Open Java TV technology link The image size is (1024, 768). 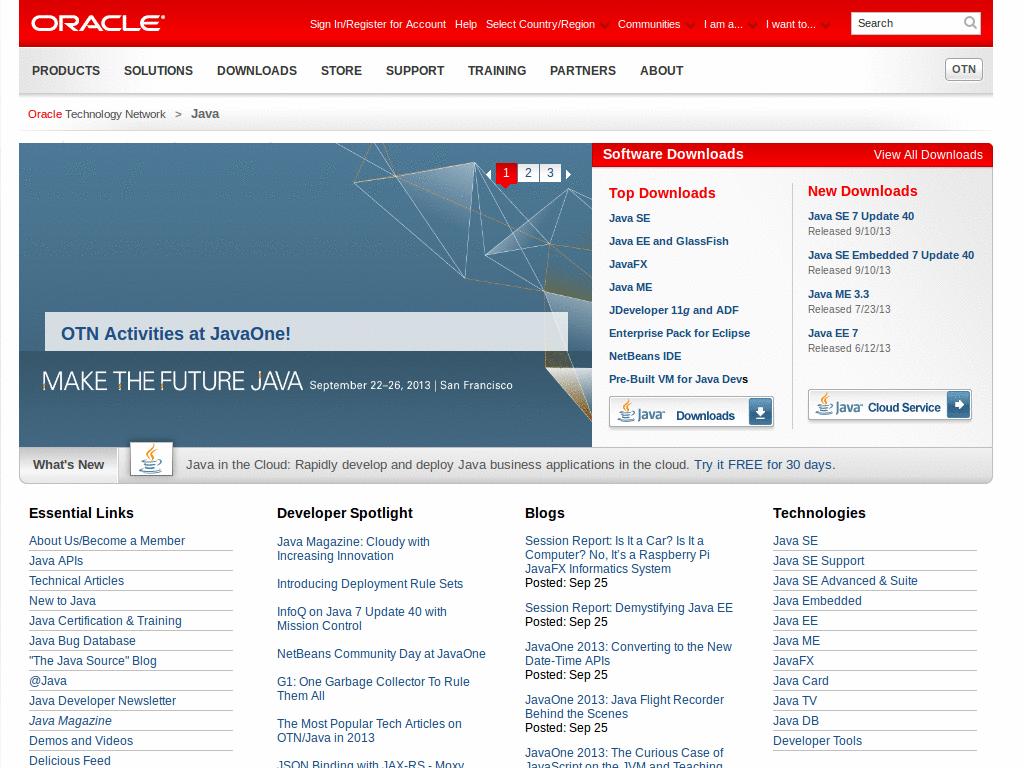795,701
